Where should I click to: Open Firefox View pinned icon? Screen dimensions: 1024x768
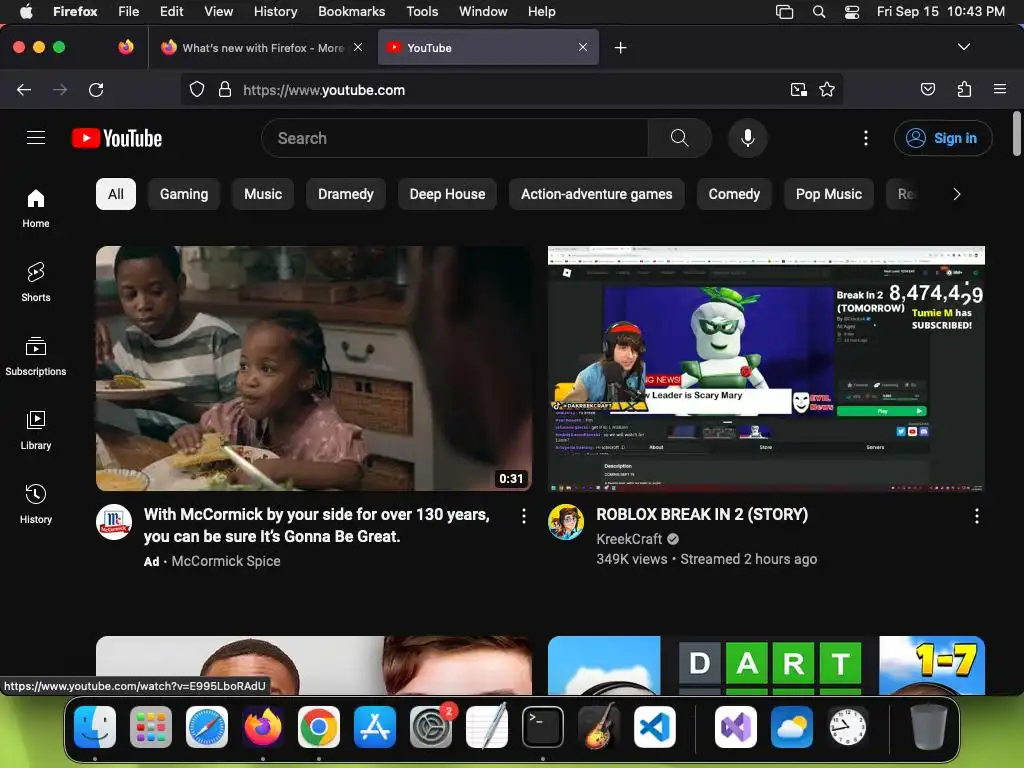tap(126, 47)
